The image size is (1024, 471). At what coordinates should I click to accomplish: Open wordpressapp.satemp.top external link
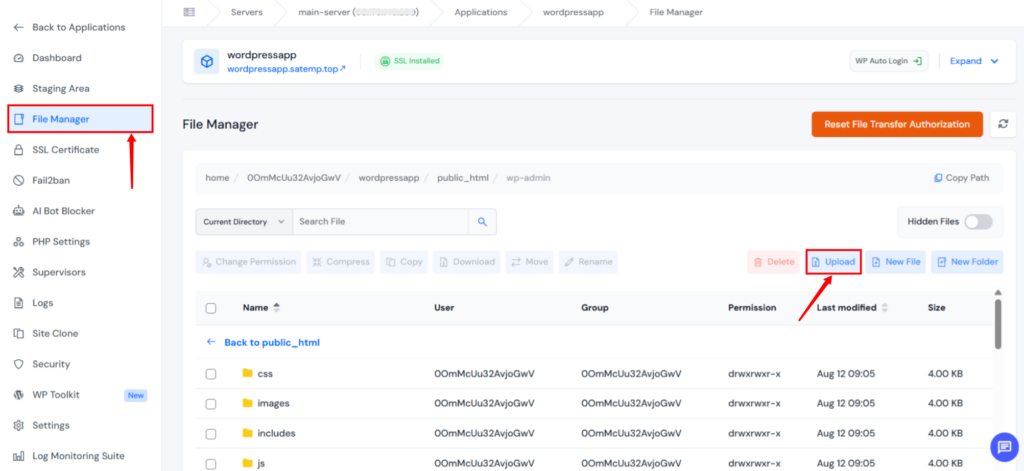click(286, 68)
